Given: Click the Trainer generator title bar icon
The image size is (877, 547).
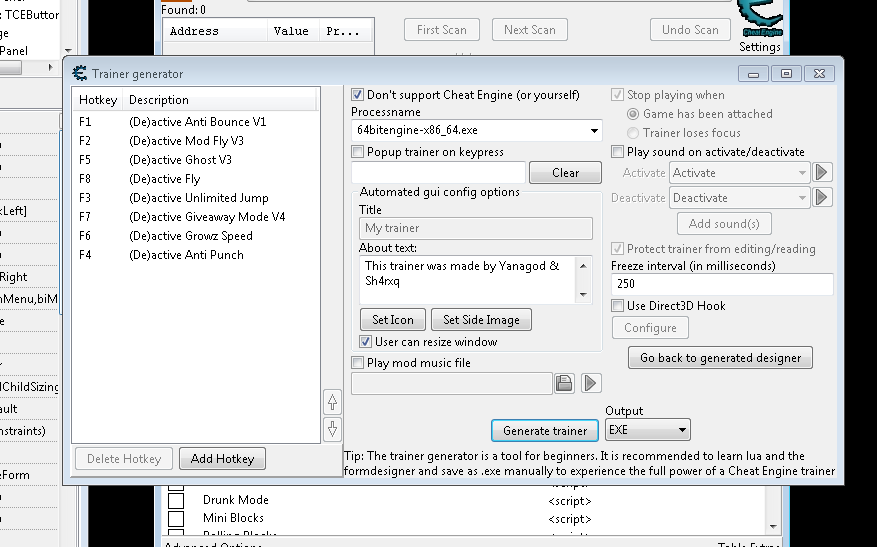Looking at the screenshot, I should 80,73.
